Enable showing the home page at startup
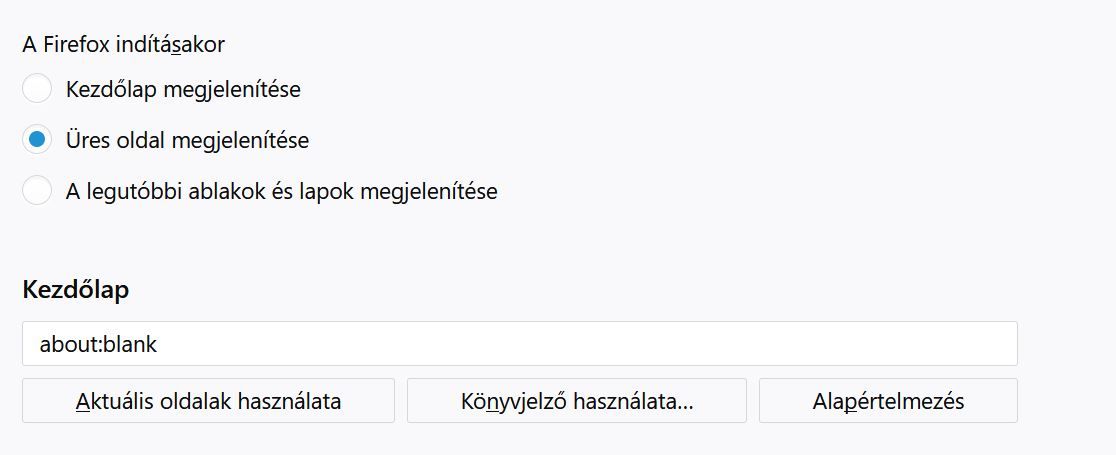The width and height of the screenshot is (1116, 455). 37,89
